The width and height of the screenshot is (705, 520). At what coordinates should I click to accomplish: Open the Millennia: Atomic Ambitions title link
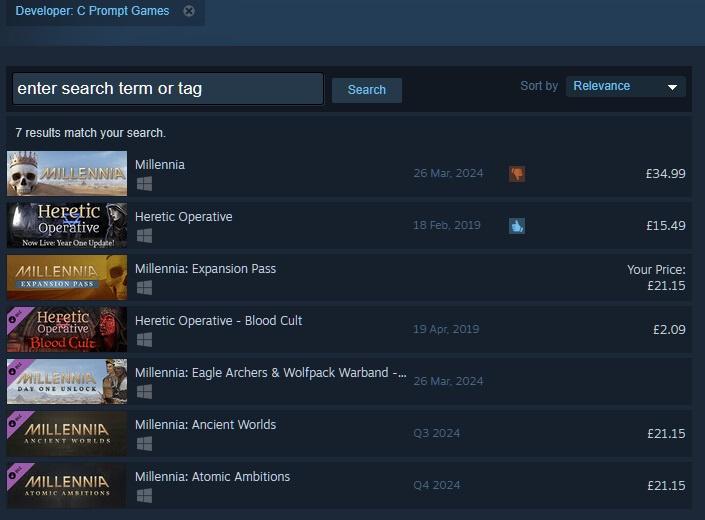[x=212, y=477]
